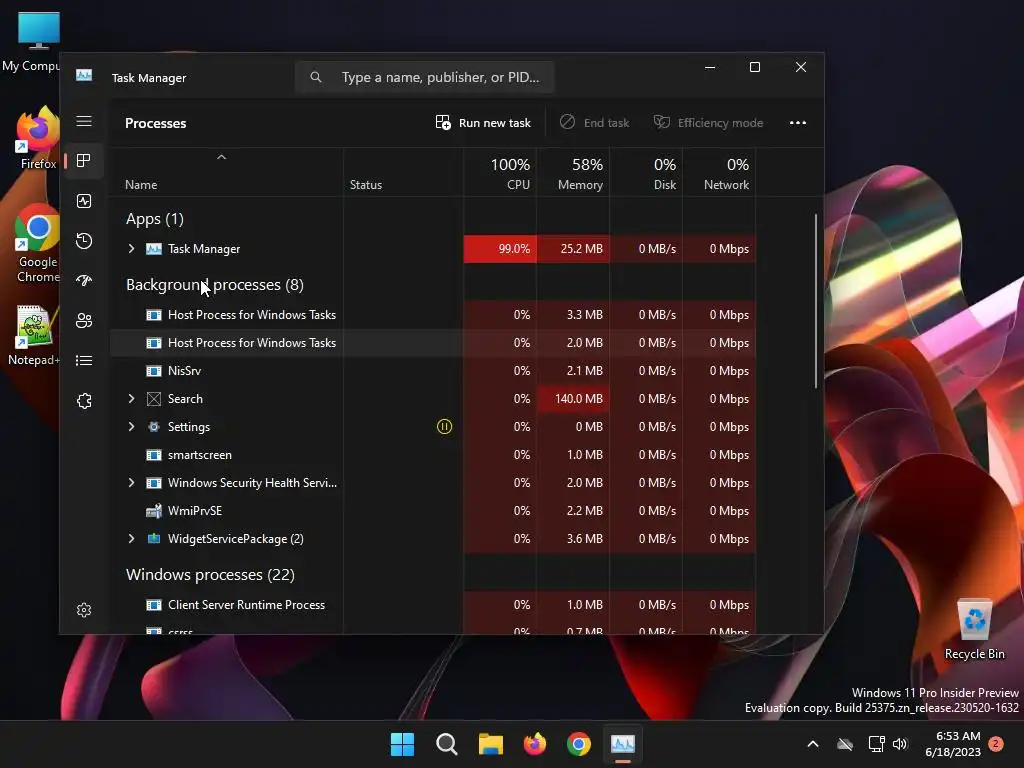Click the network icon in system tray
1024x768 pixels.
(876, 744)
